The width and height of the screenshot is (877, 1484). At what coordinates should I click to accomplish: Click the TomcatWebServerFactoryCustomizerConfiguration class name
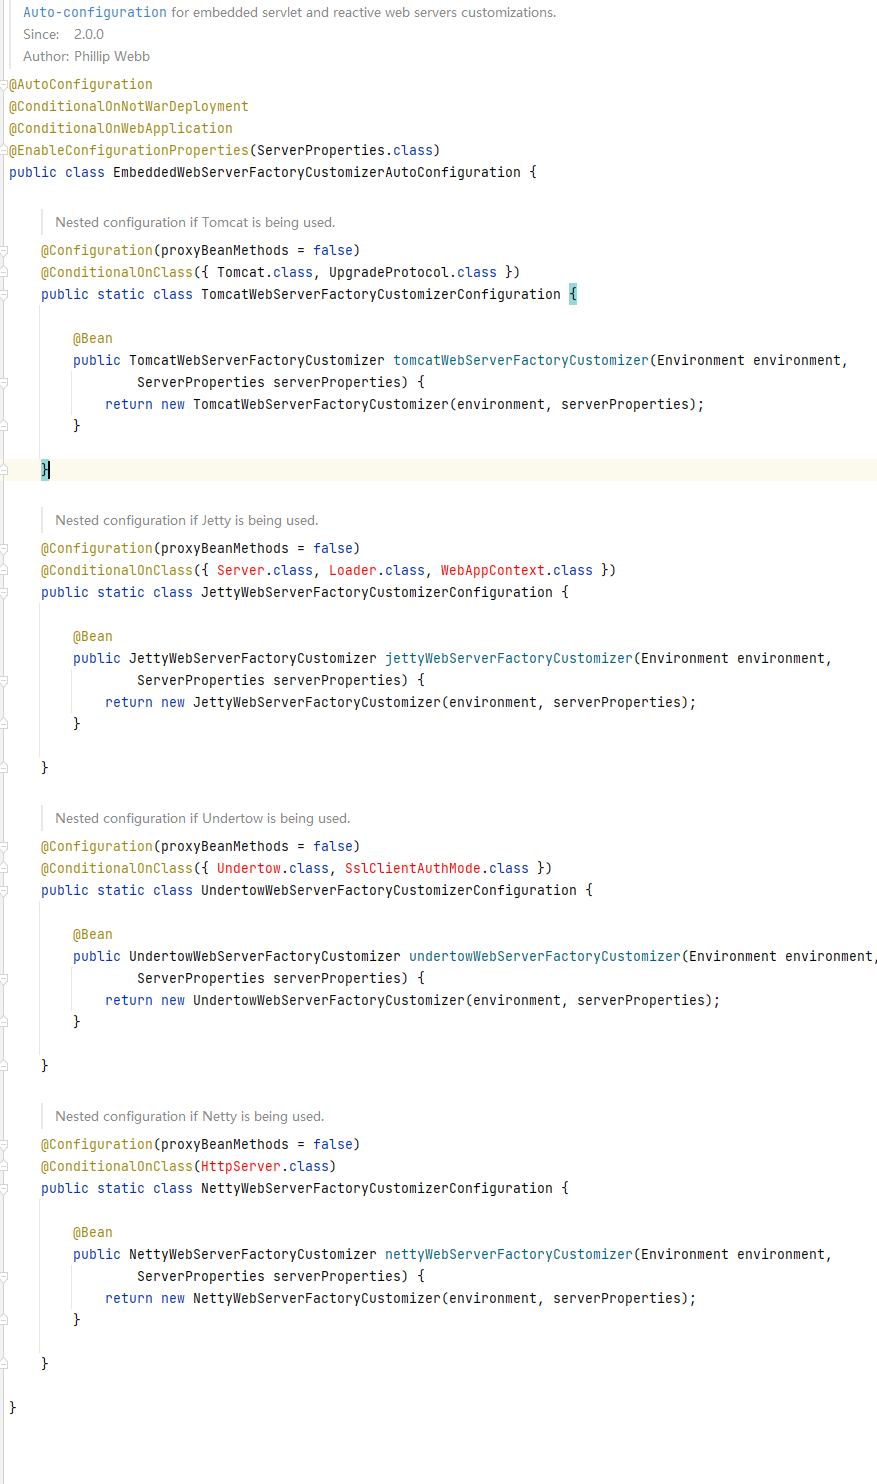click(381, 295)
